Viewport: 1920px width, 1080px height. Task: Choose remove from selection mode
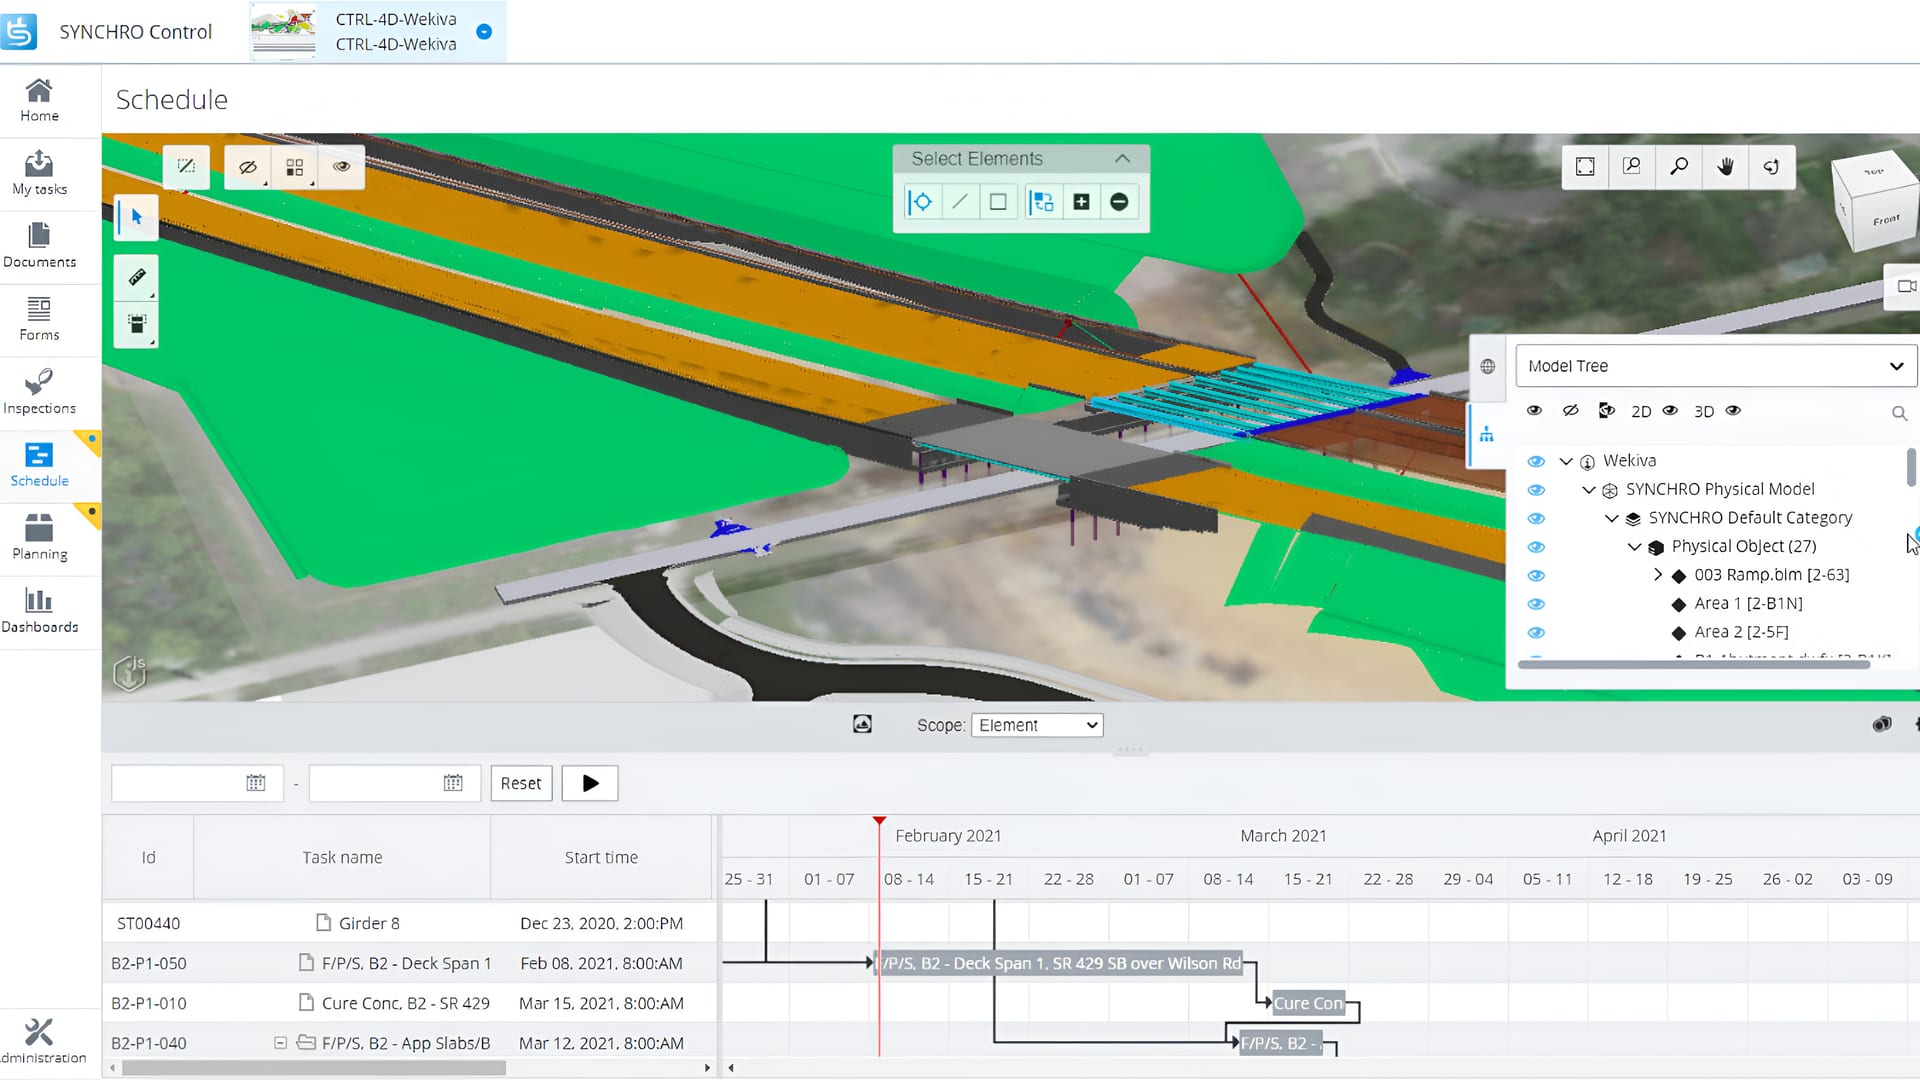coord(1119,202)
